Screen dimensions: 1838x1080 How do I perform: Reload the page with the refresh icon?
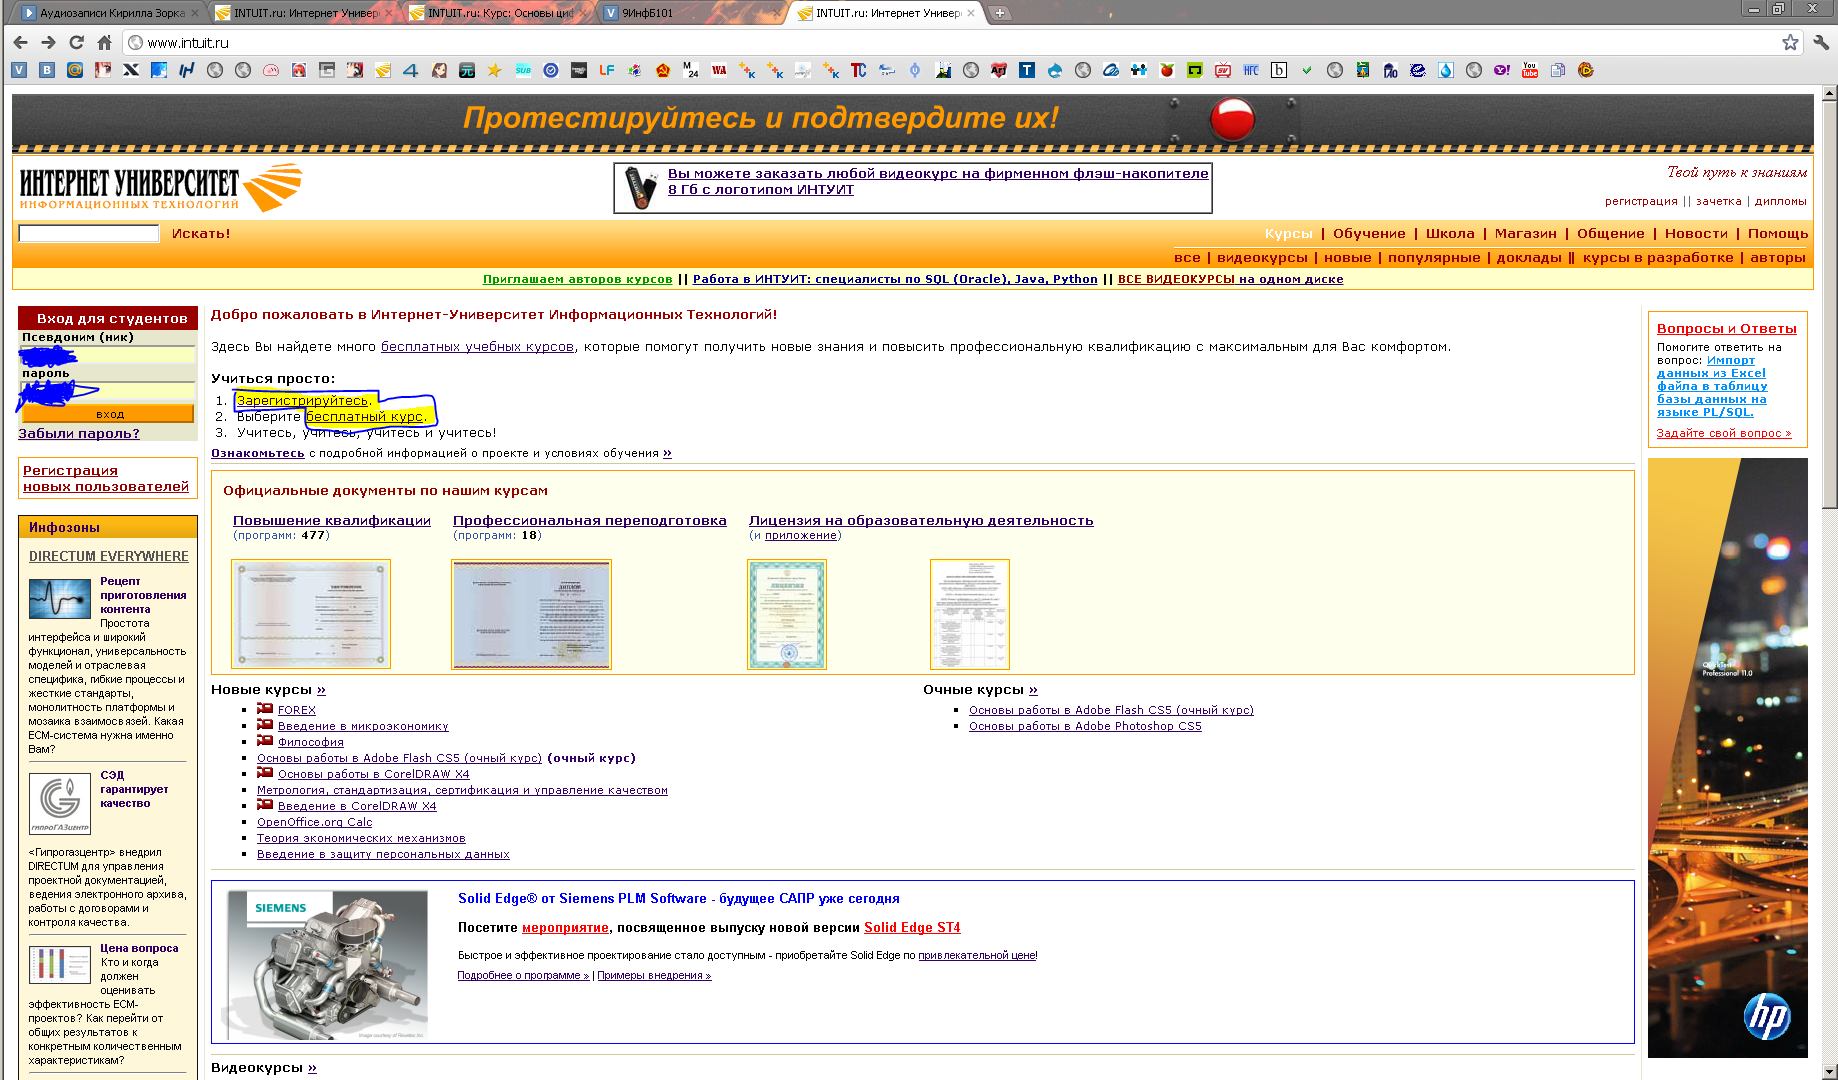point(76,43)
